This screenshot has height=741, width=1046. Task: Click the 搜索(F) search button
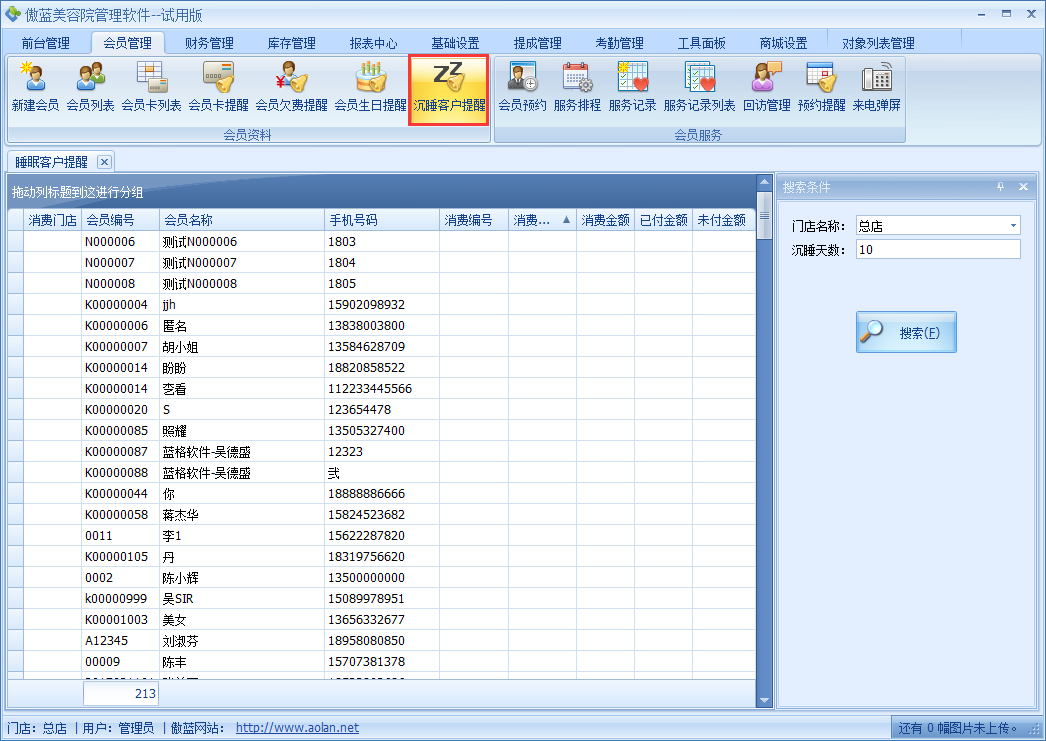click(906, 332)
